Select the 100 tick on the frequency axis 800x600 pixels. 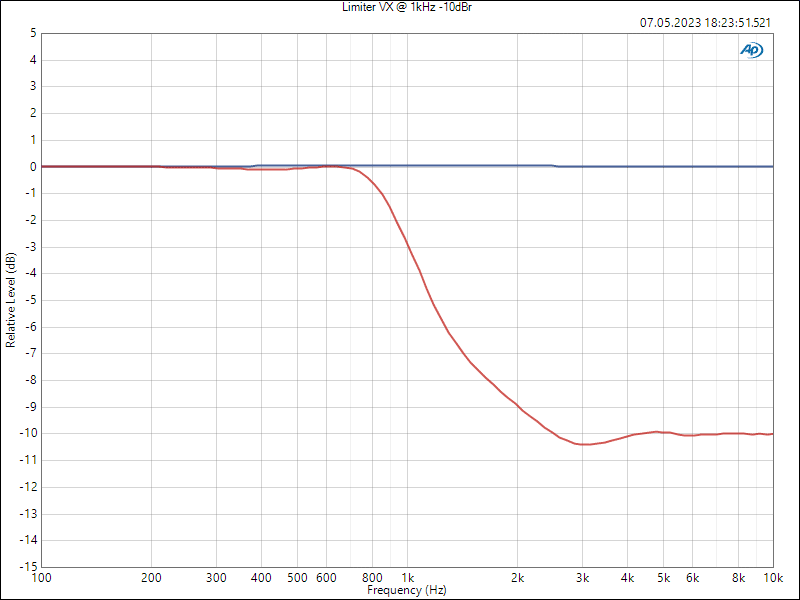click(42, 578)
